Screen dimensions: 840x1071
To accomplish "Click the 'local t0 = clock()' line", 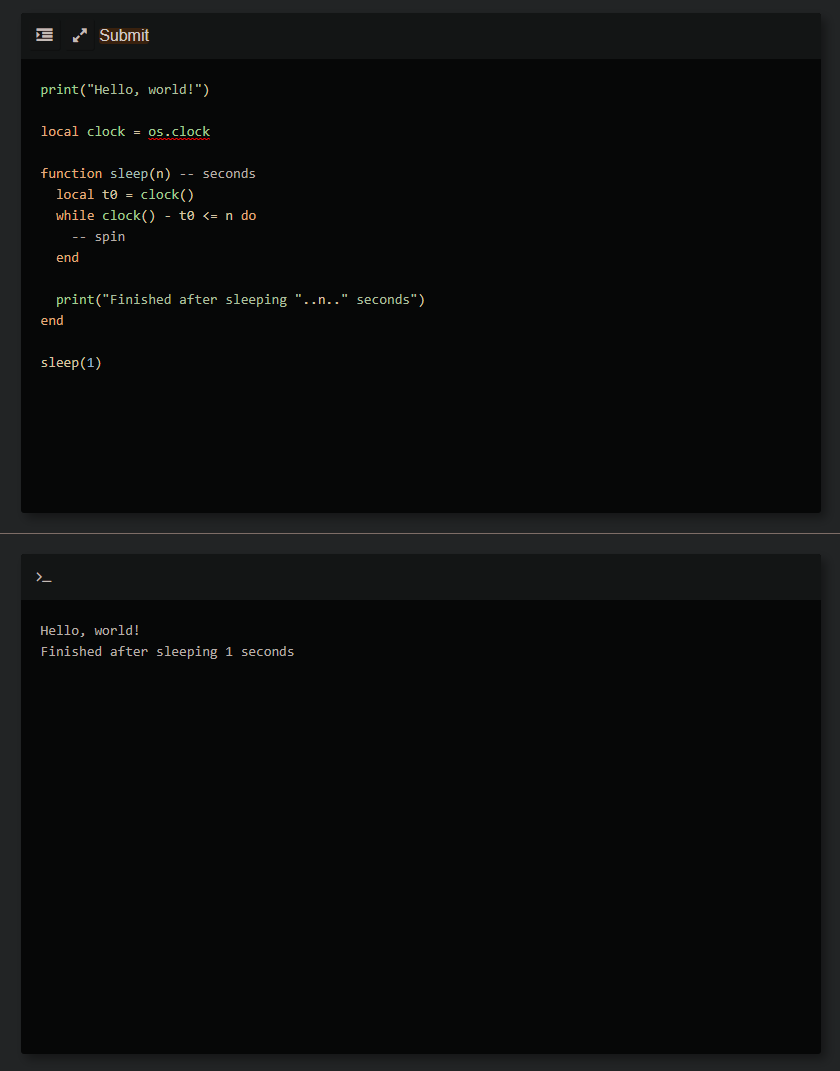I will click(125, 195).
